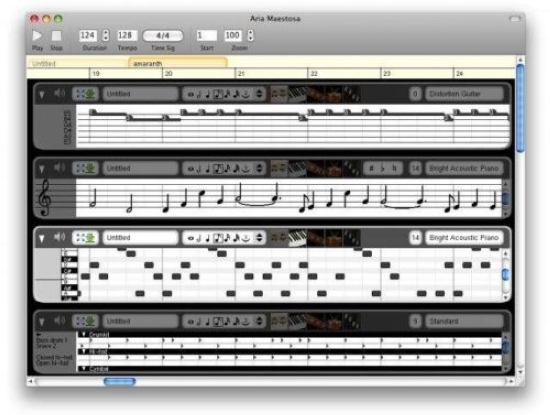Open score editor in the Distortion Guitar track
The image size is (550, 415).
tap(279, 94)
